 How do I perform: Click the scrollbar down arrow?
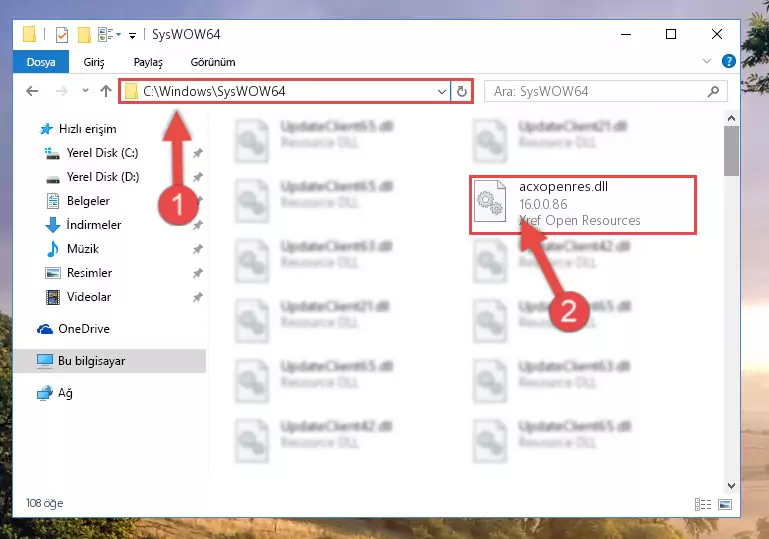[x=731, y=486]
